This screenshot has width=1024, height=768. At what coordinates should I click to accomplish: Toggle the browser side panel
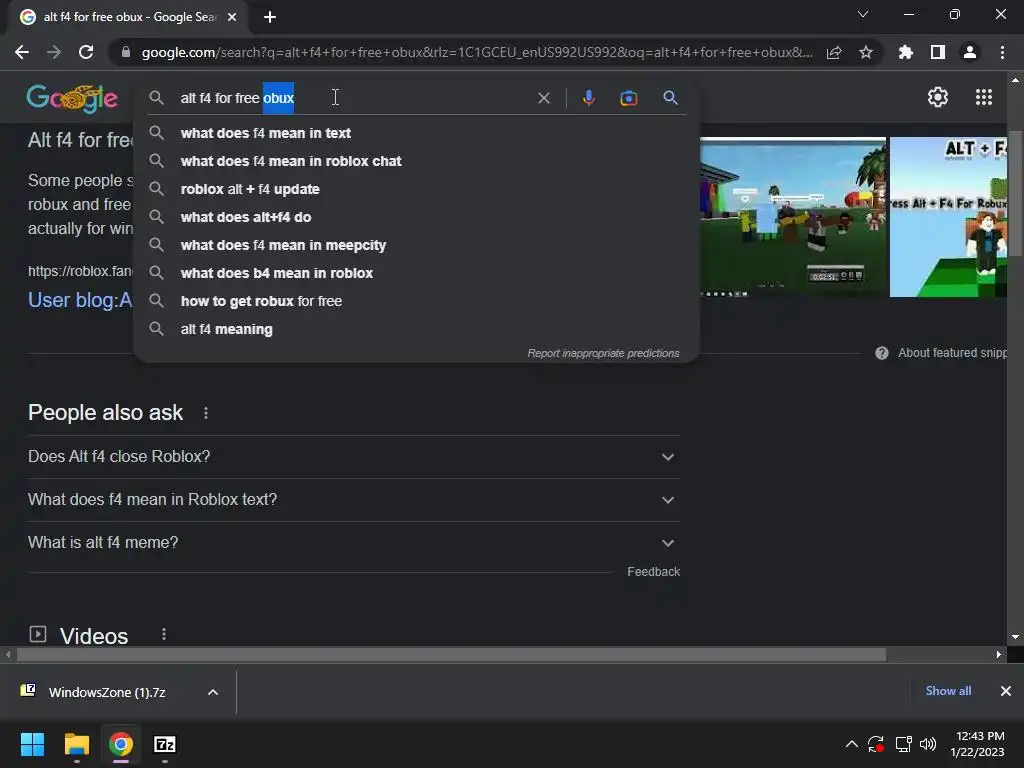pos(938,52)
